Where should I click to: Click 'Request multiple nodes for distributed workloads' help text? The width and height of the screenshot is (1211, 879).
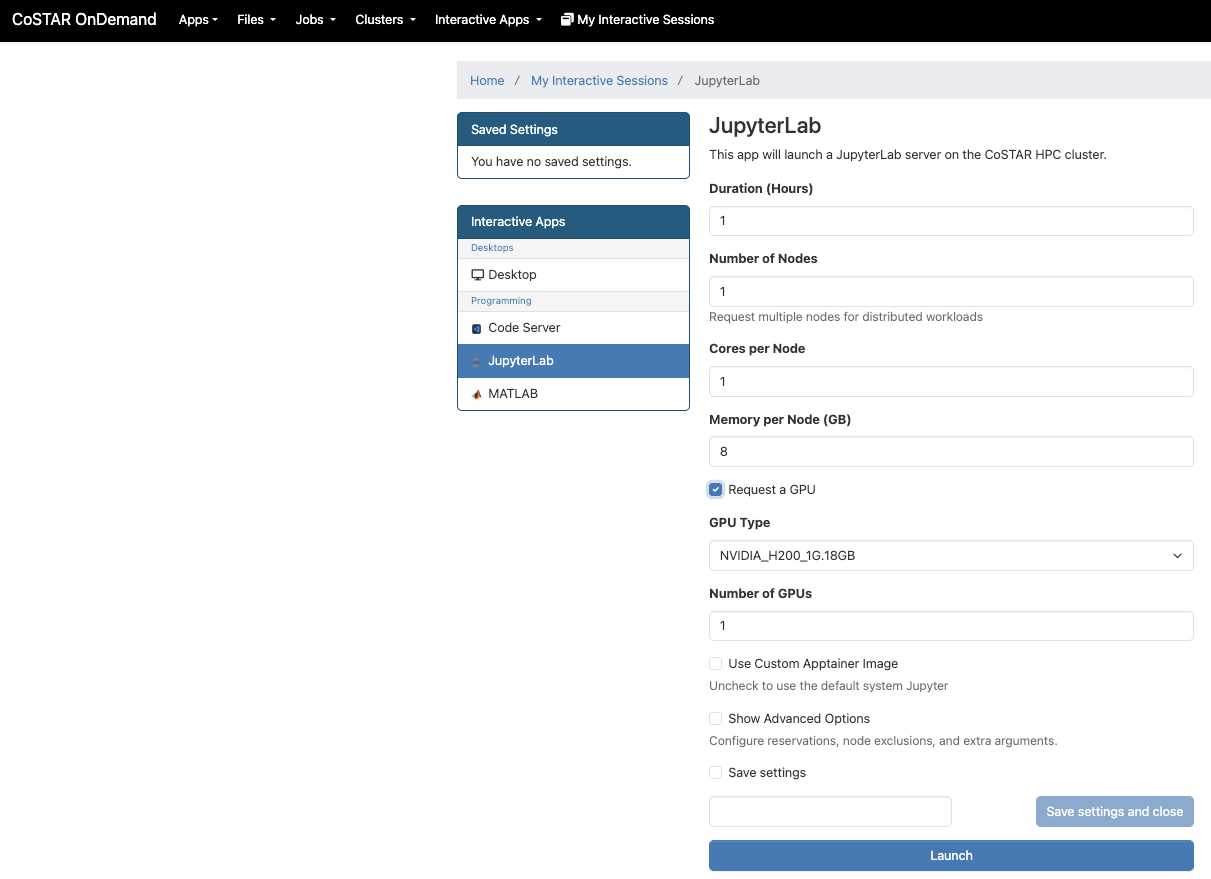(846, 317)
